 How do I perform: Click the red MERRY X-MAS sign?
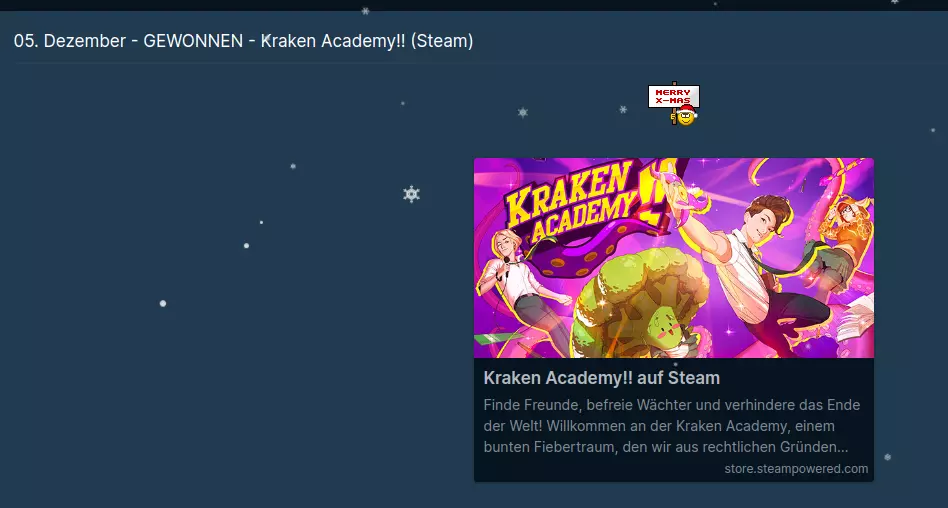(674, 96)
